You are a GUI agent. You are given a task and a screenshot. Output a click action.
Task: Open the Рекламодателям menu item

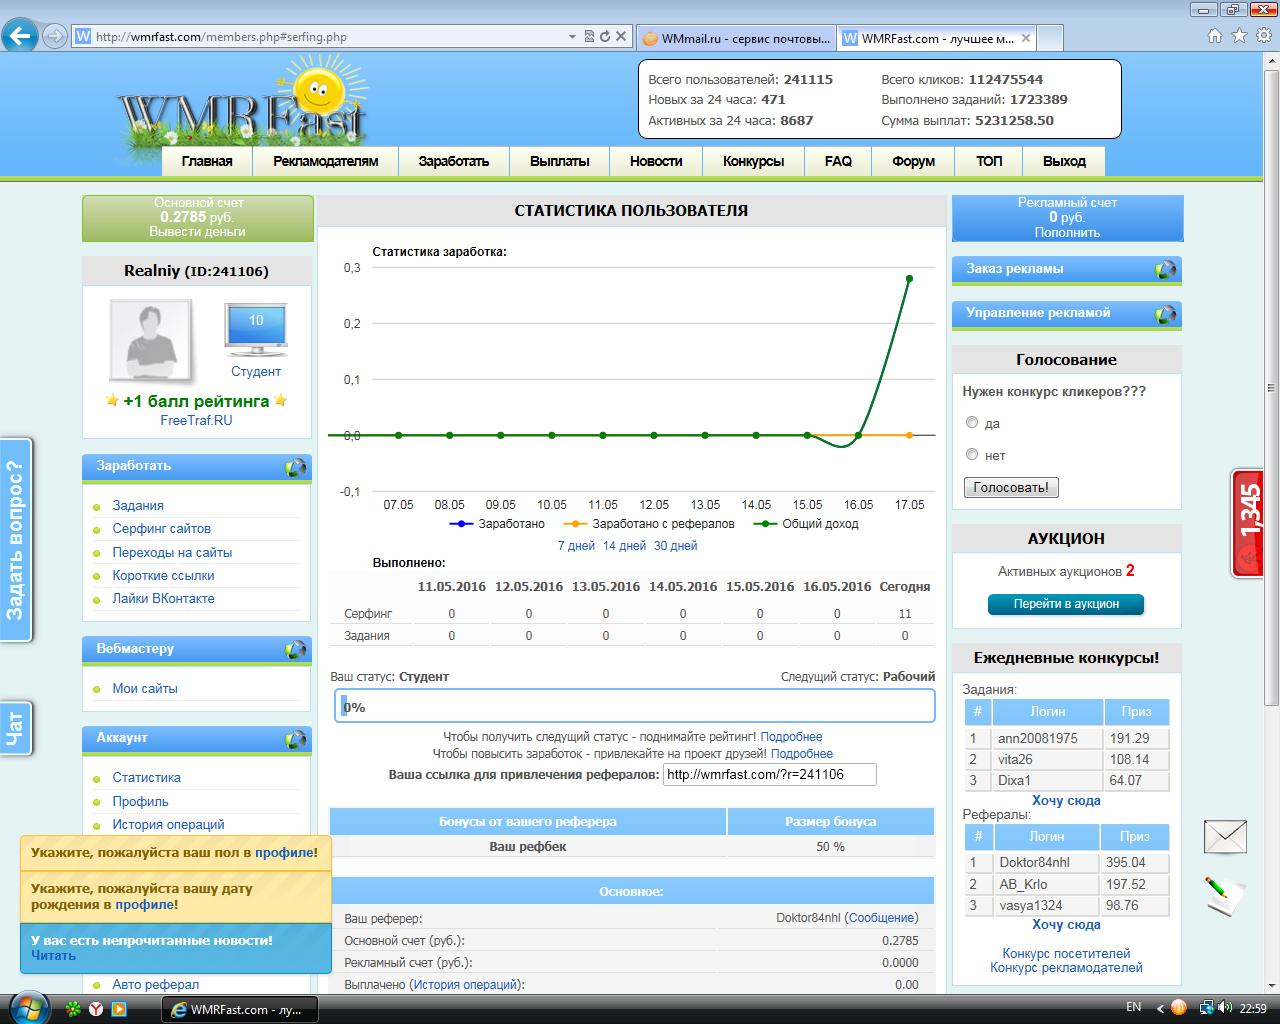pyautogui.click(x=325, y=161)
